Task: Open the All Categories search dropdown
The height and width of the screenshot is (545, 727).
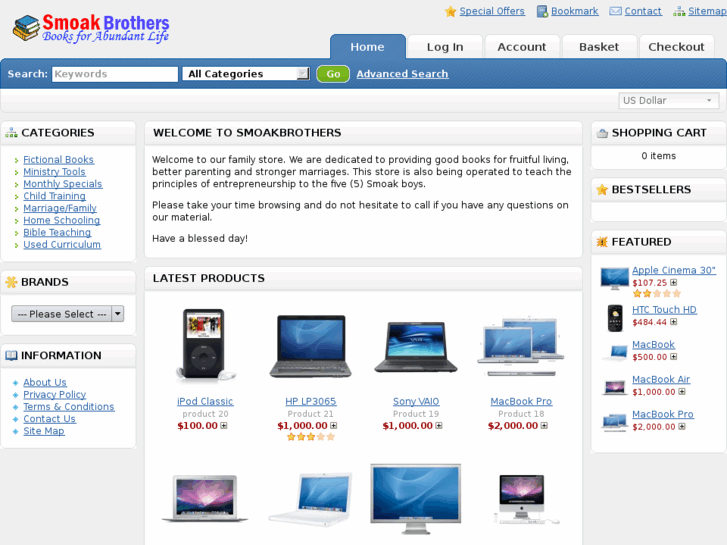Action: click(x=246, y=74)
